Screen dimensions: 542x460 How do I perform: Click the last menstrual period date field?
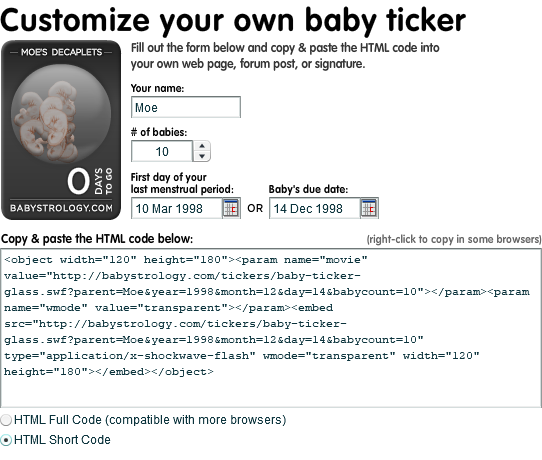[177, 208]
